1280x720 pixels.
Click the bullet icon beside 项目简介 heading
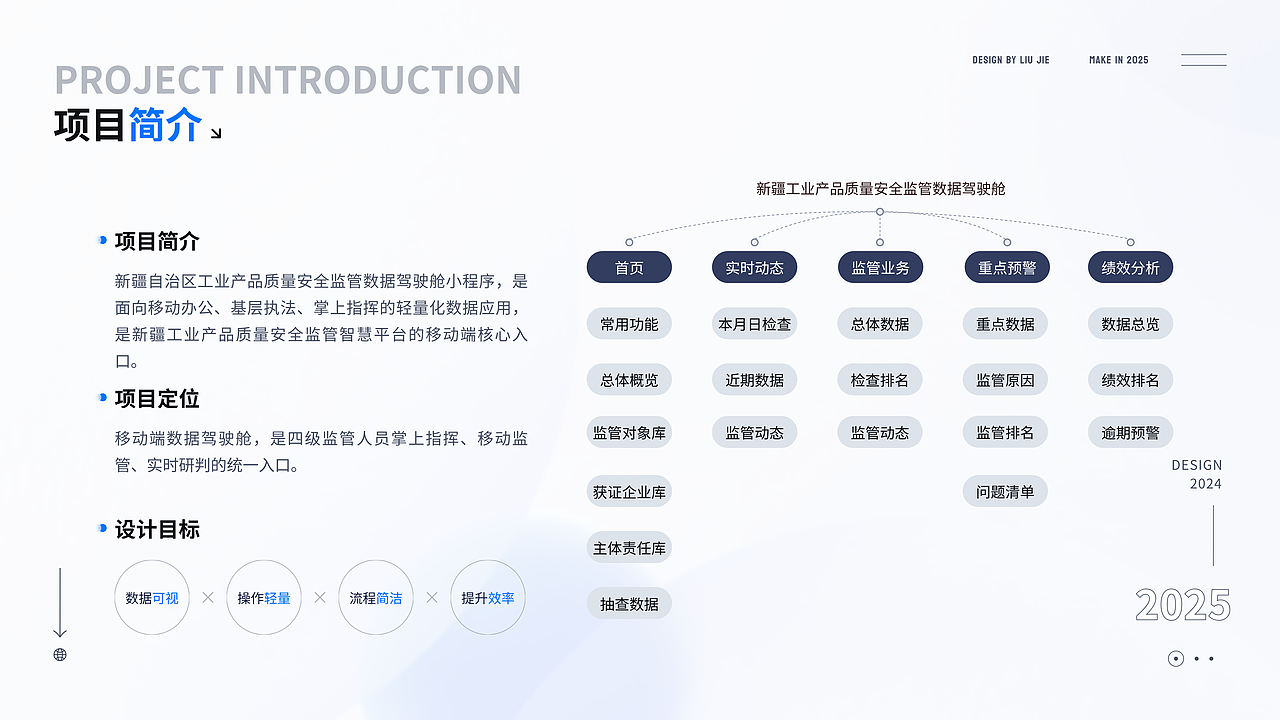[x=99, y=240]
